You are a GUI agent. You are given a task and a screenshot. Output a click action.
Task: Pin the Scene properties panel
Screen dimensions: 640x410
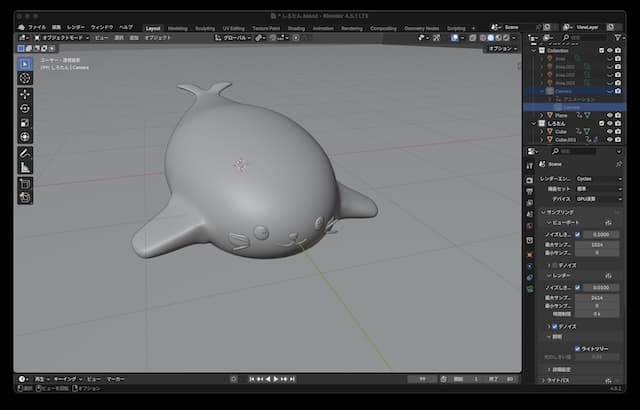(x=619, y=164)
